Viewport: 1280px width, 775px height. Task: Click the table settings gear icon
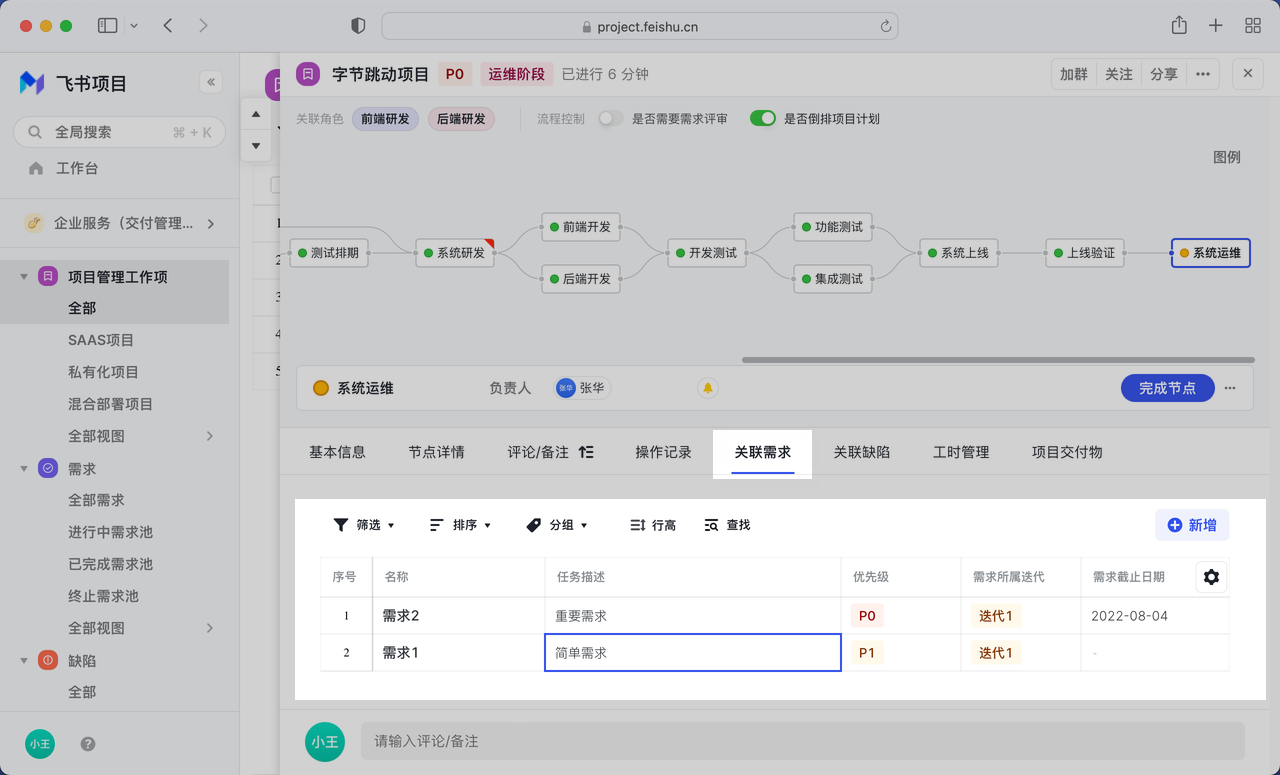pos(1211,577)
